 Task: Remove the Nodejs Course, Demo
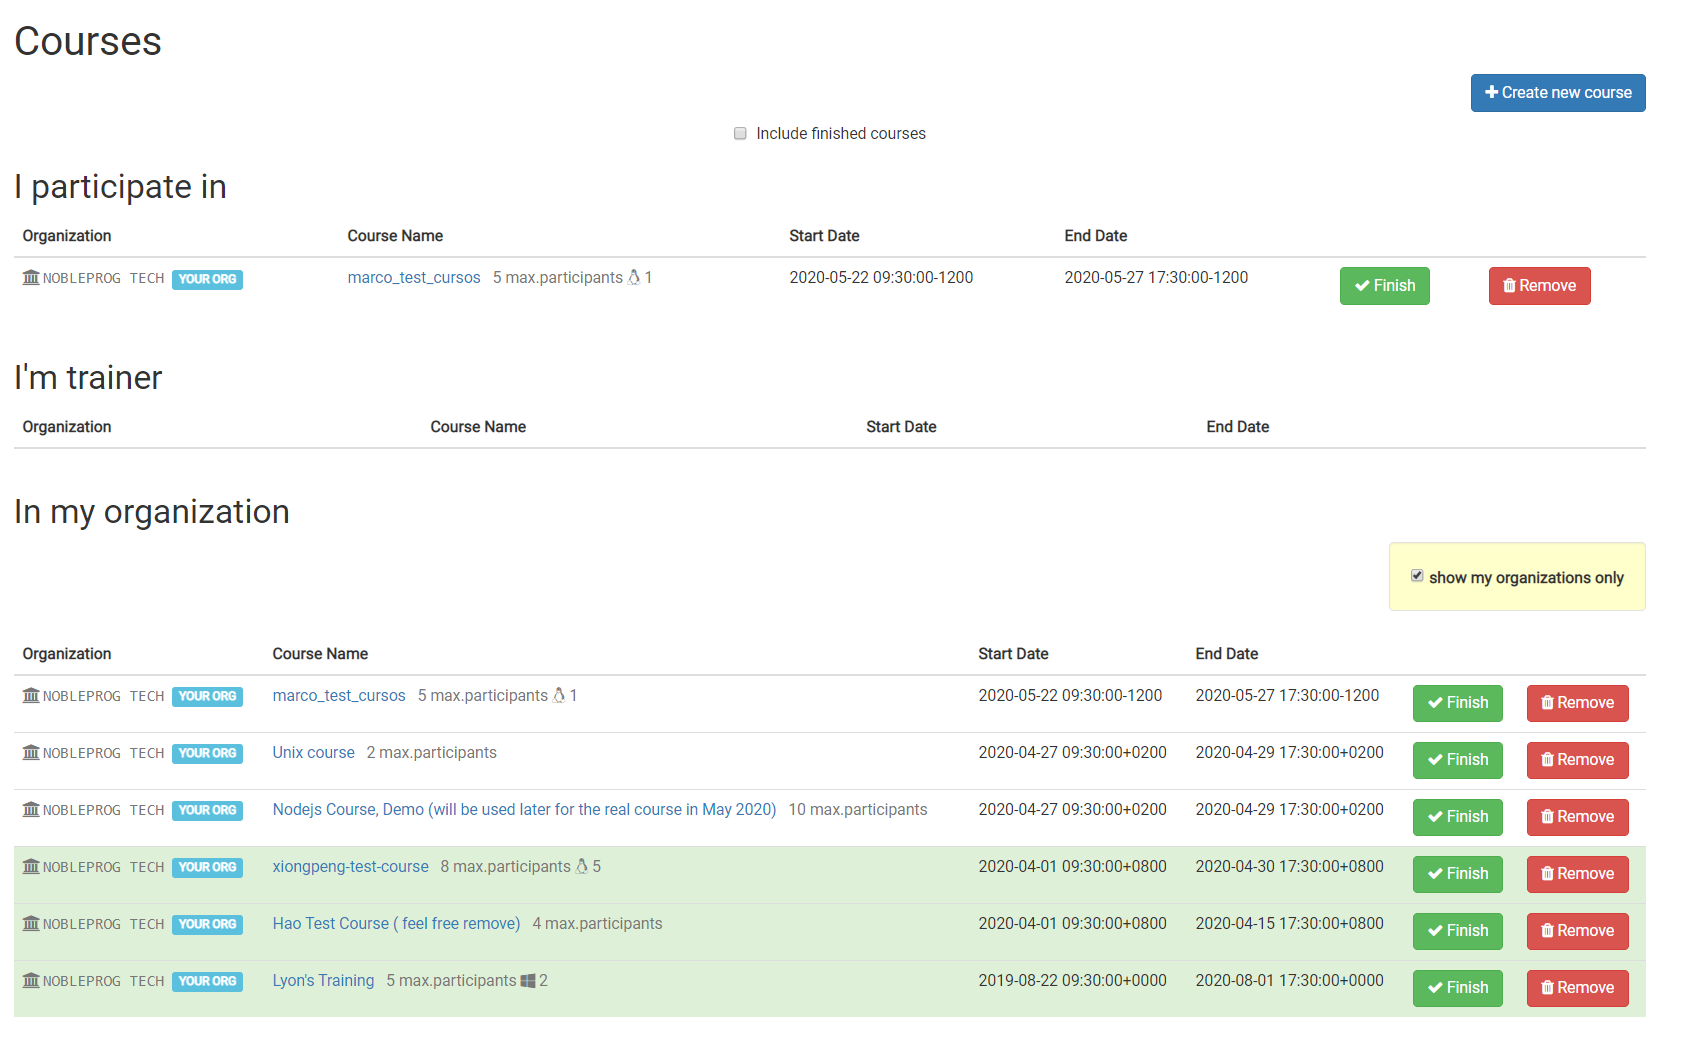coord(1577,817)
